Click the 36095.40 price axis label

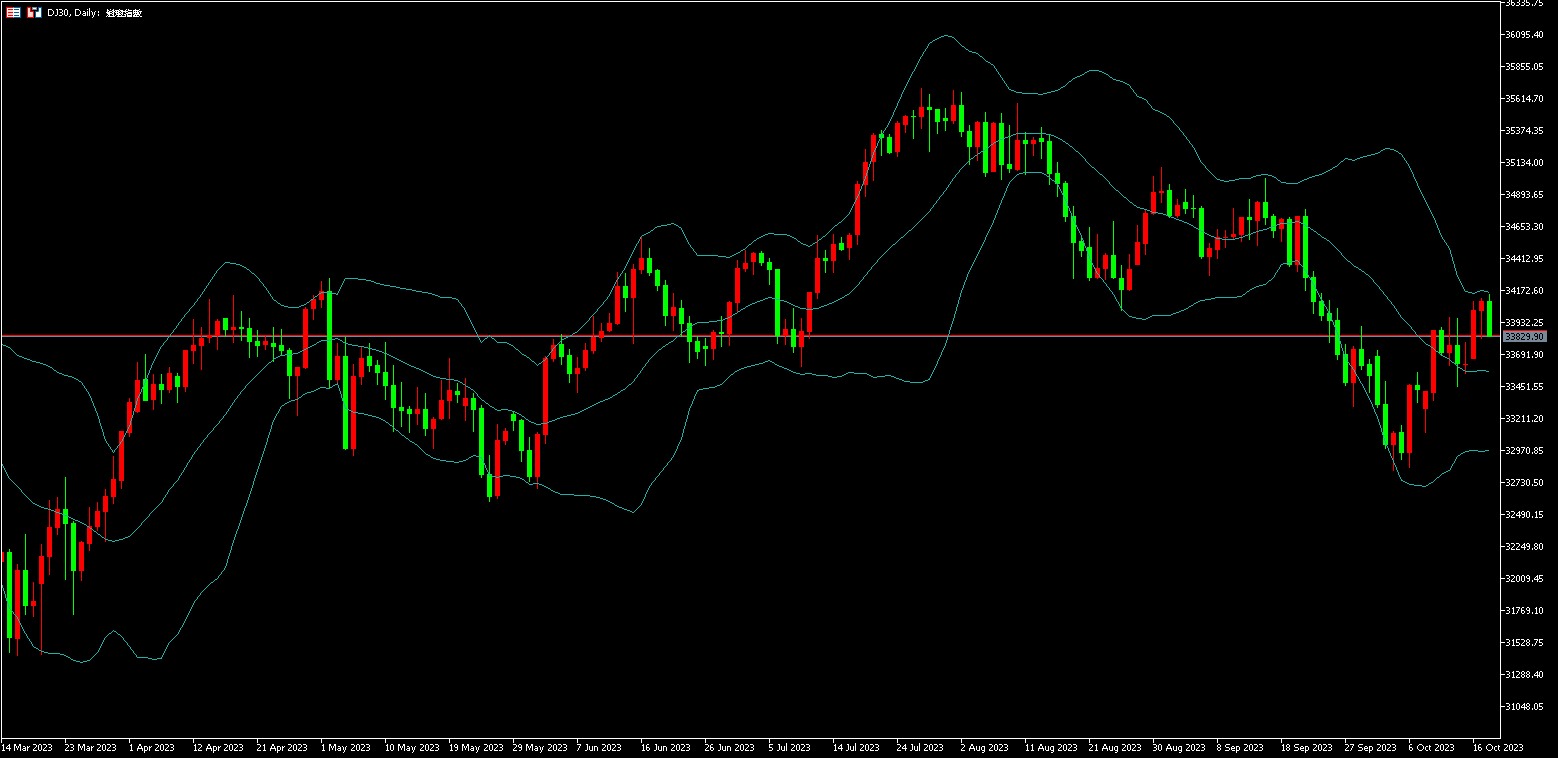1524,35
